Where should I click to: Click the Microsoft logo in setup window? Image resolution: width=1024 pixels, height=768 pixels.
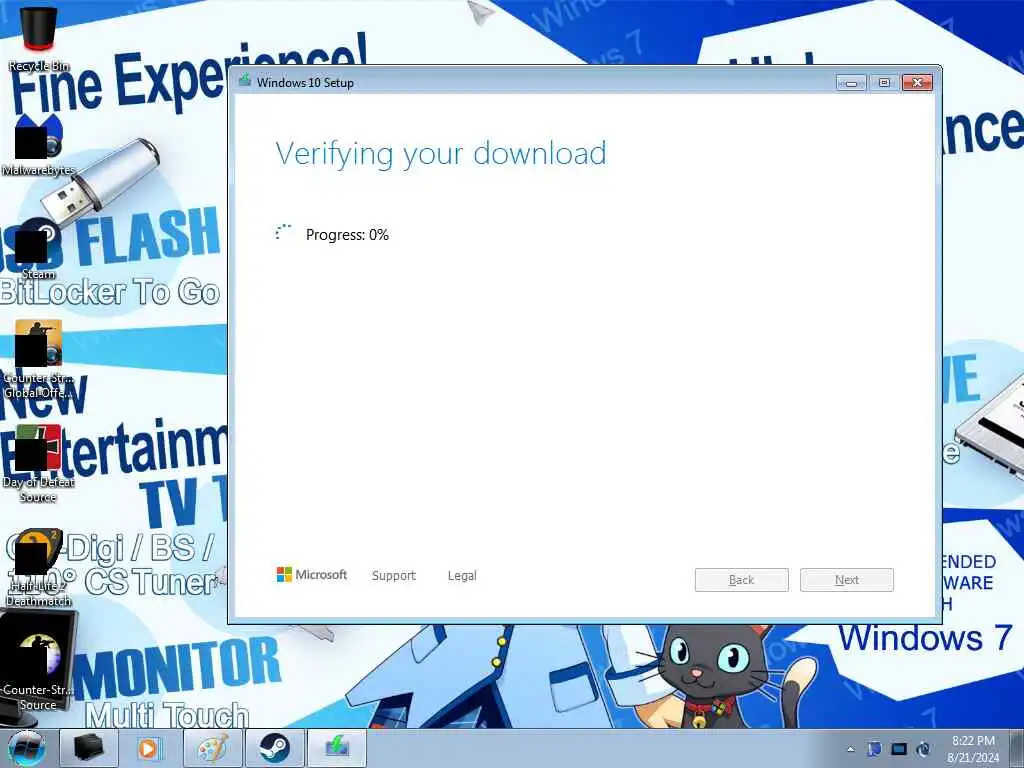click(312, 575)
